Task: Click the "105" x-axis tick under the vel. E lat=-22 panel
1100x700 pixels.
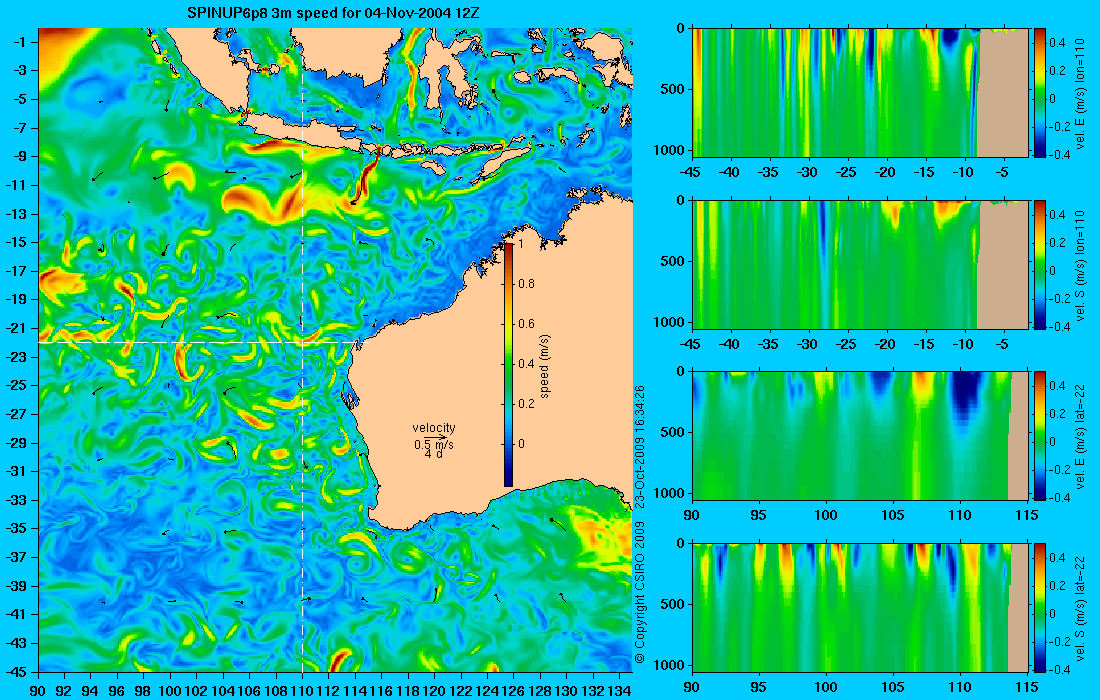Action: (893, 515)
